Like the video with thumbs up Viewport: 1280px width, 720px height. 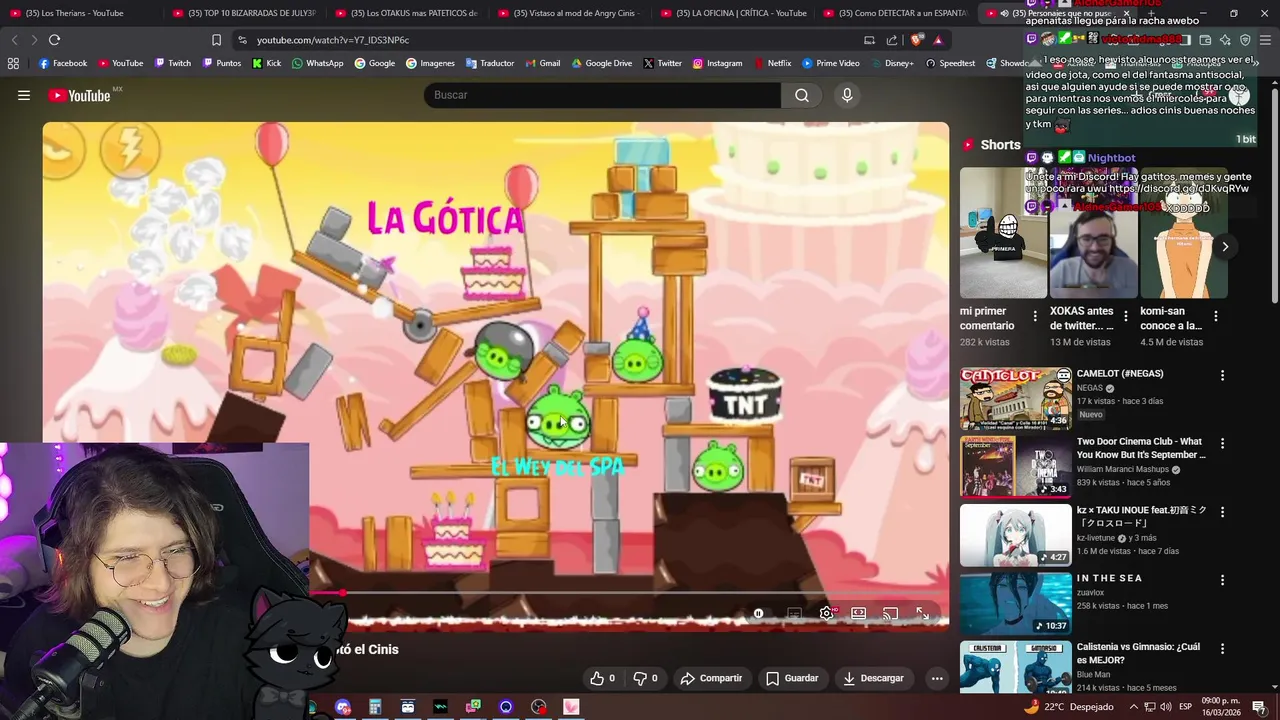602,678
